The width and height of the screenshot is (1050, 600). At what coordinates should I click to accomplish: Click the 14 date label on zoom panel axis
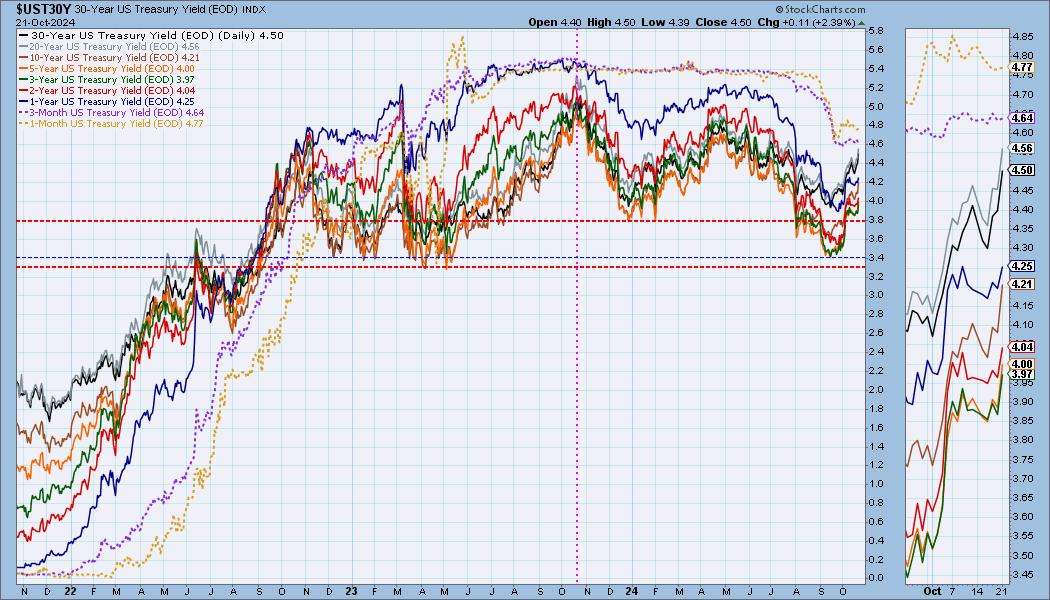(978, 592)
